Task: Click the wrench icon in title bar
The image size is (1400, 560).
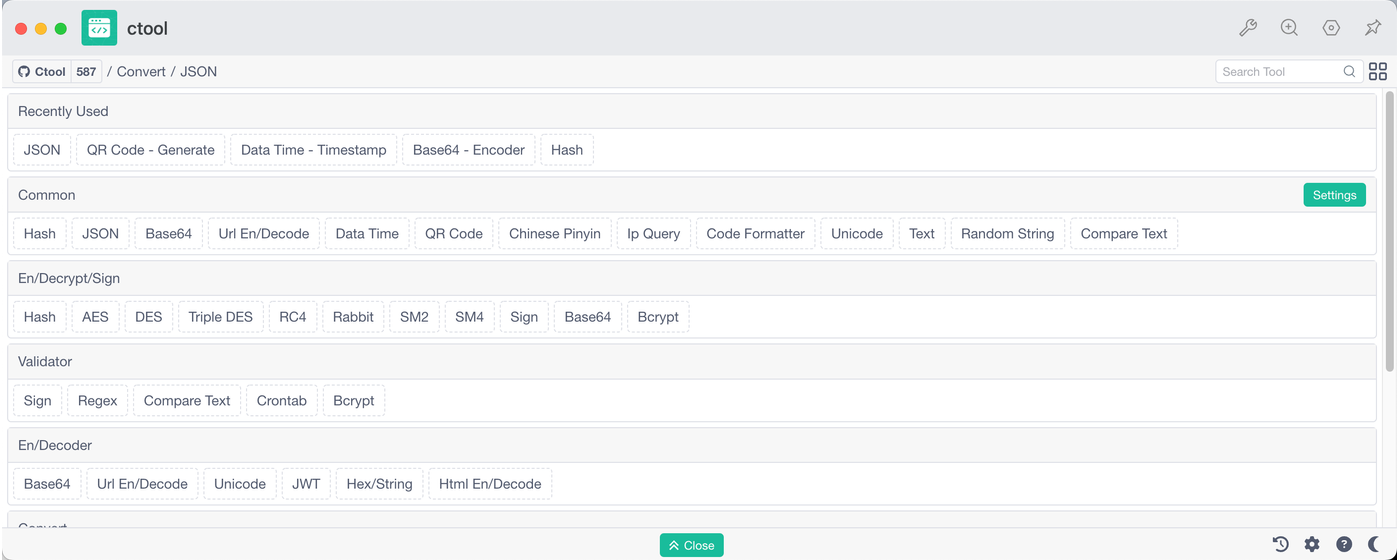Action: pyautogui.click(x=1248, y=28)
